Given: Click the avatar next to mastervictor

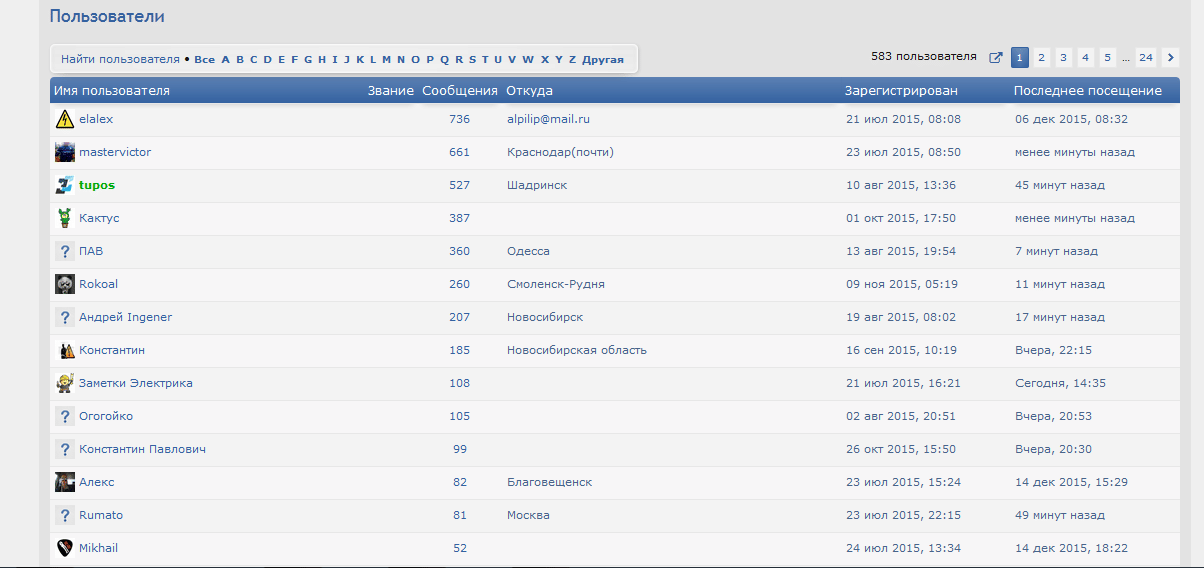Looking at the screenshot, I should click(65, 153).
